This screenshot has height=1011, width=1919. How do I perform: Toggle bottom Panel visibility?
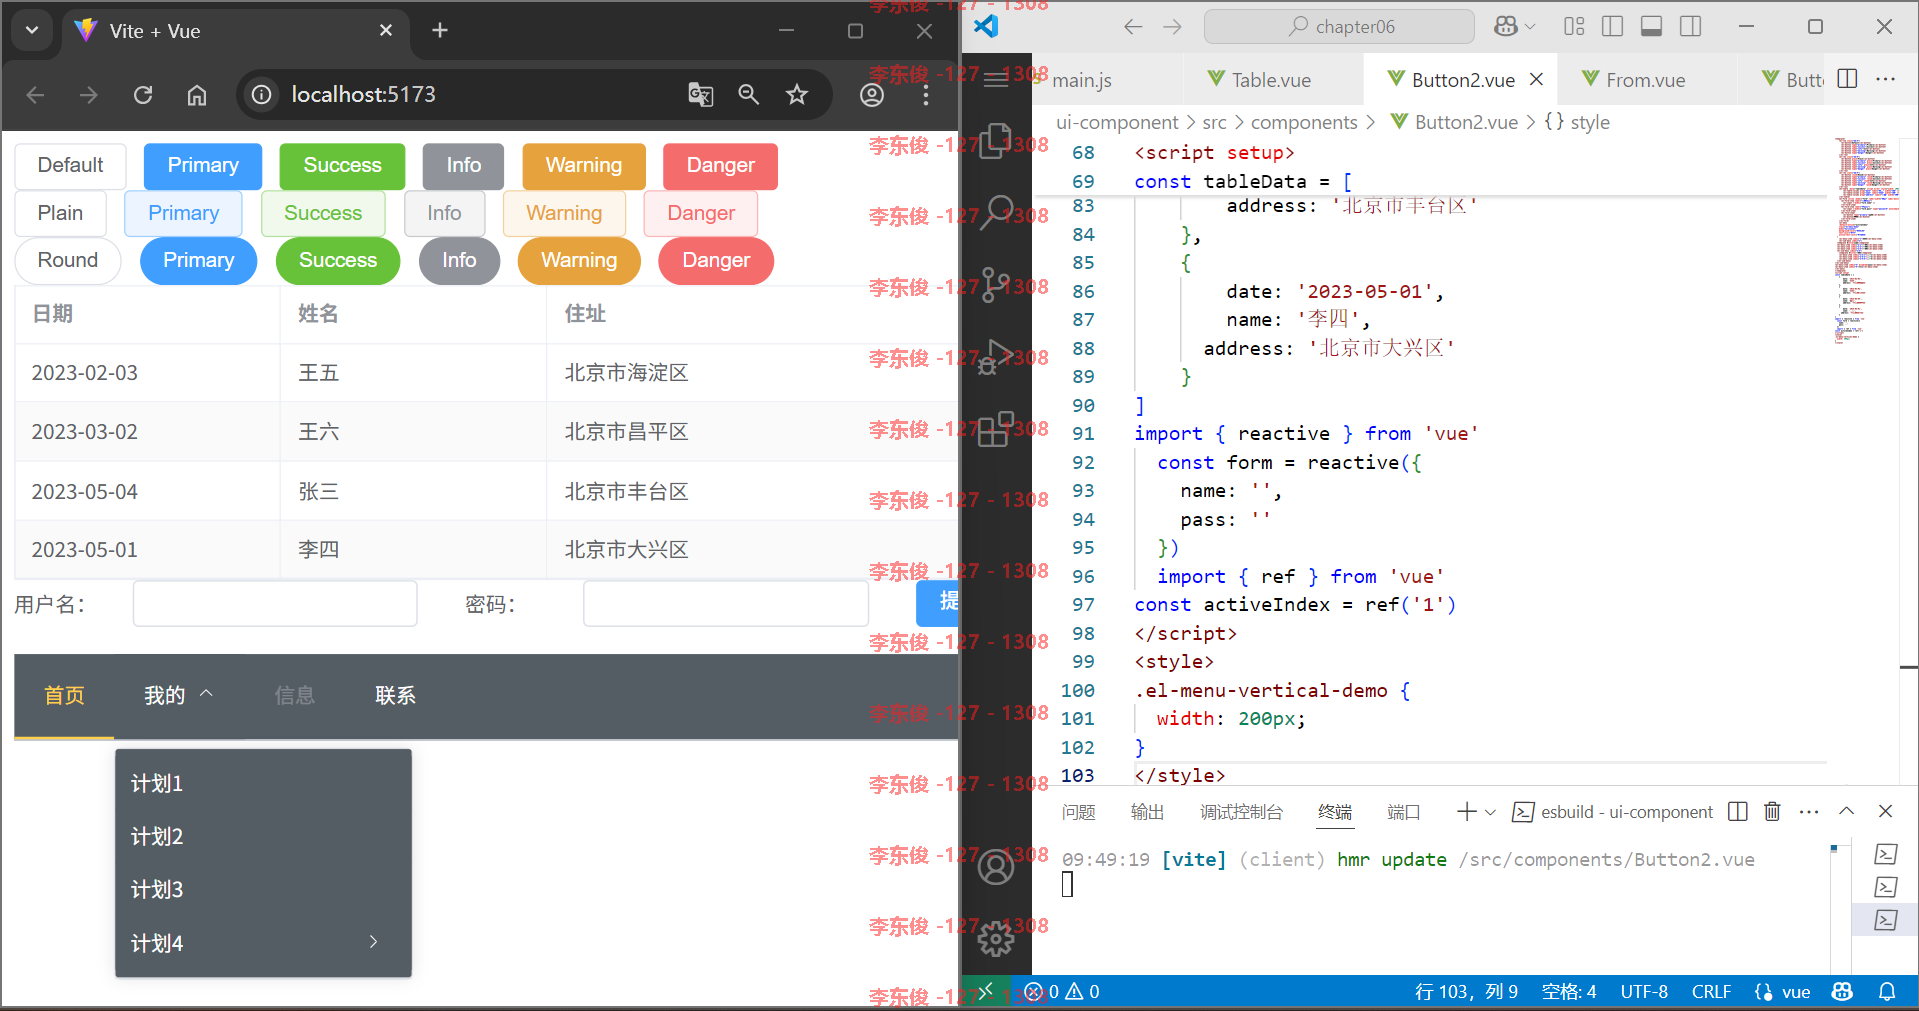(1651, 27)
